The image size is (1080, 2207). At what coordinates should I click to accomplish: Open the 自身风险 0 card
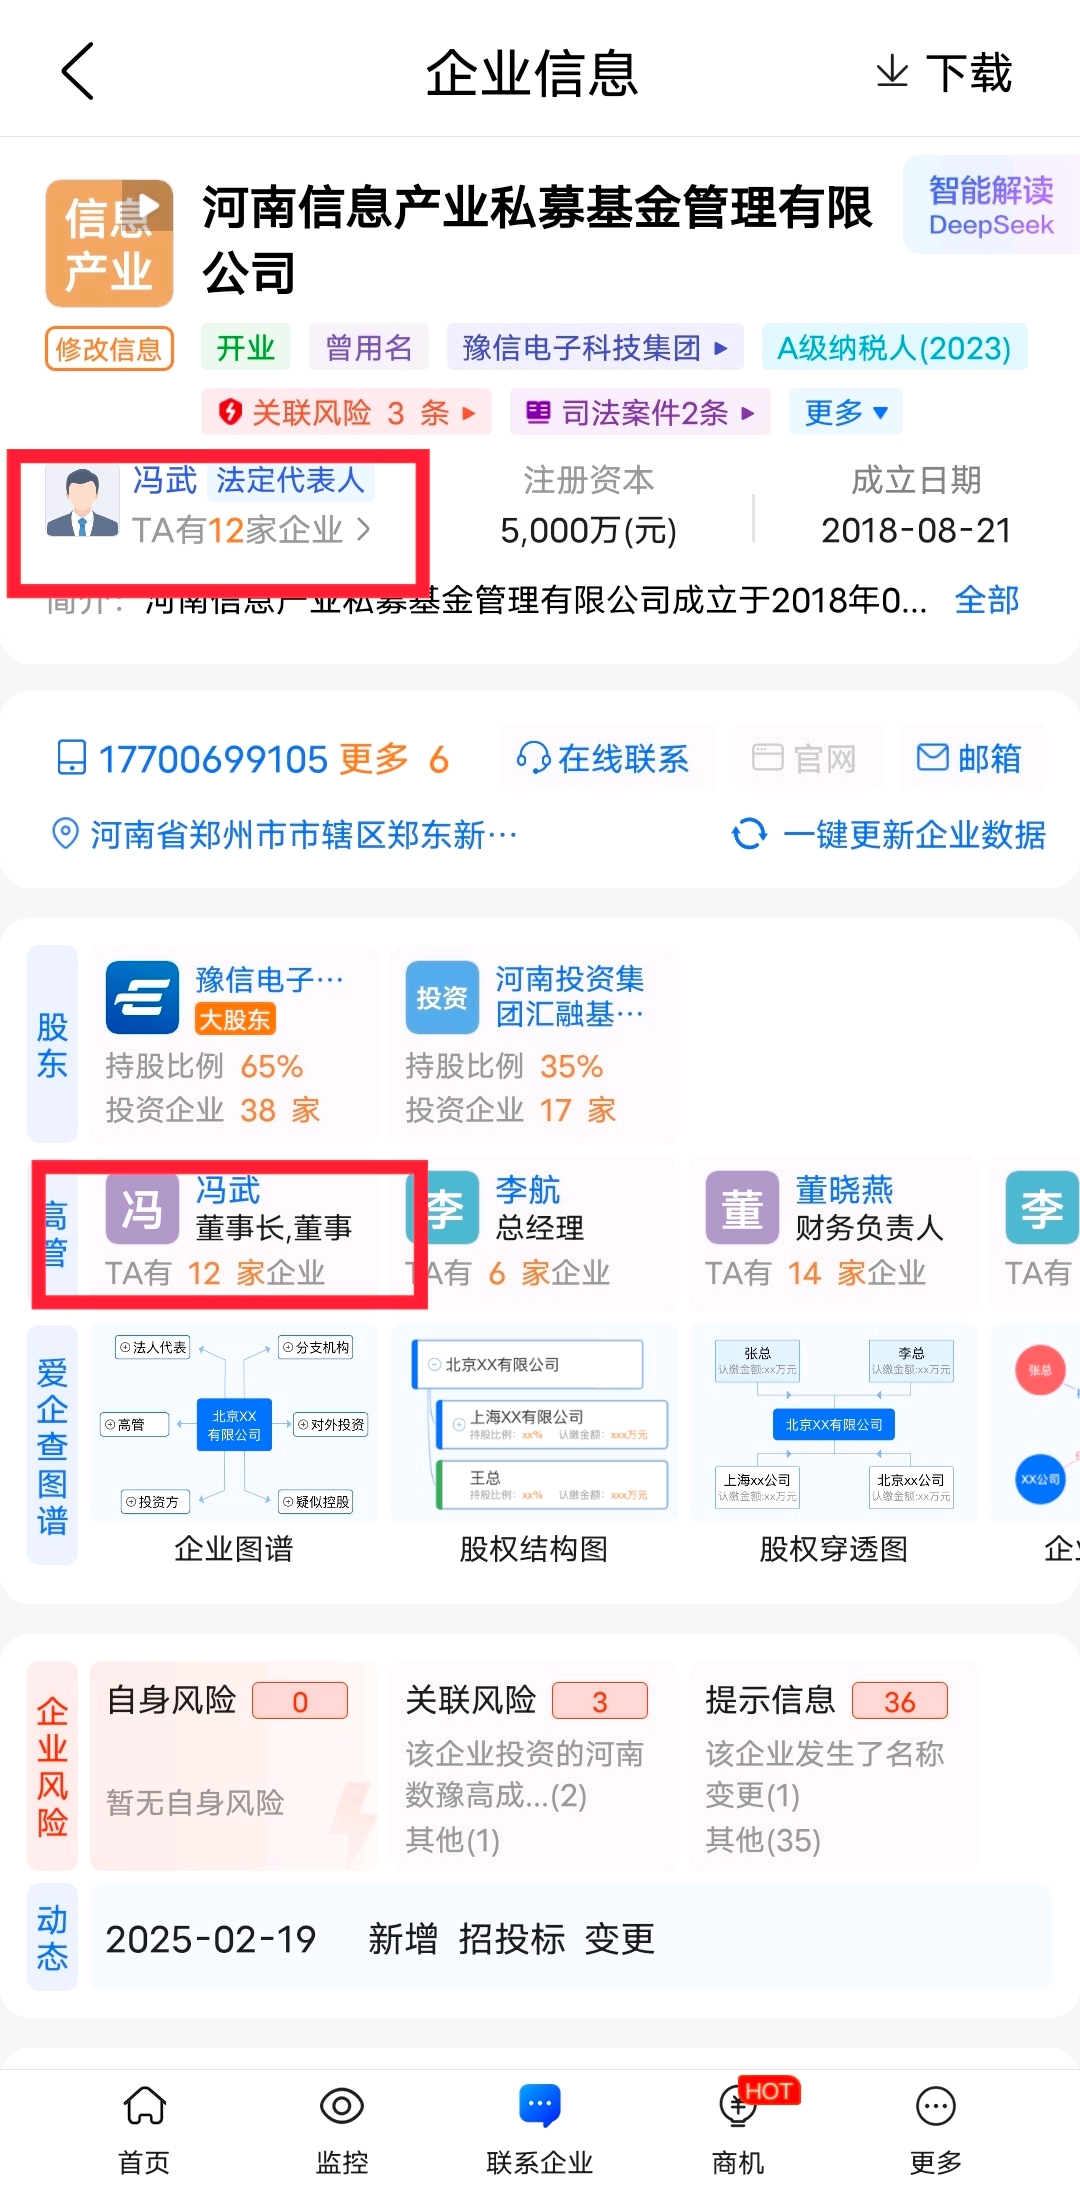click(234, 1766)
